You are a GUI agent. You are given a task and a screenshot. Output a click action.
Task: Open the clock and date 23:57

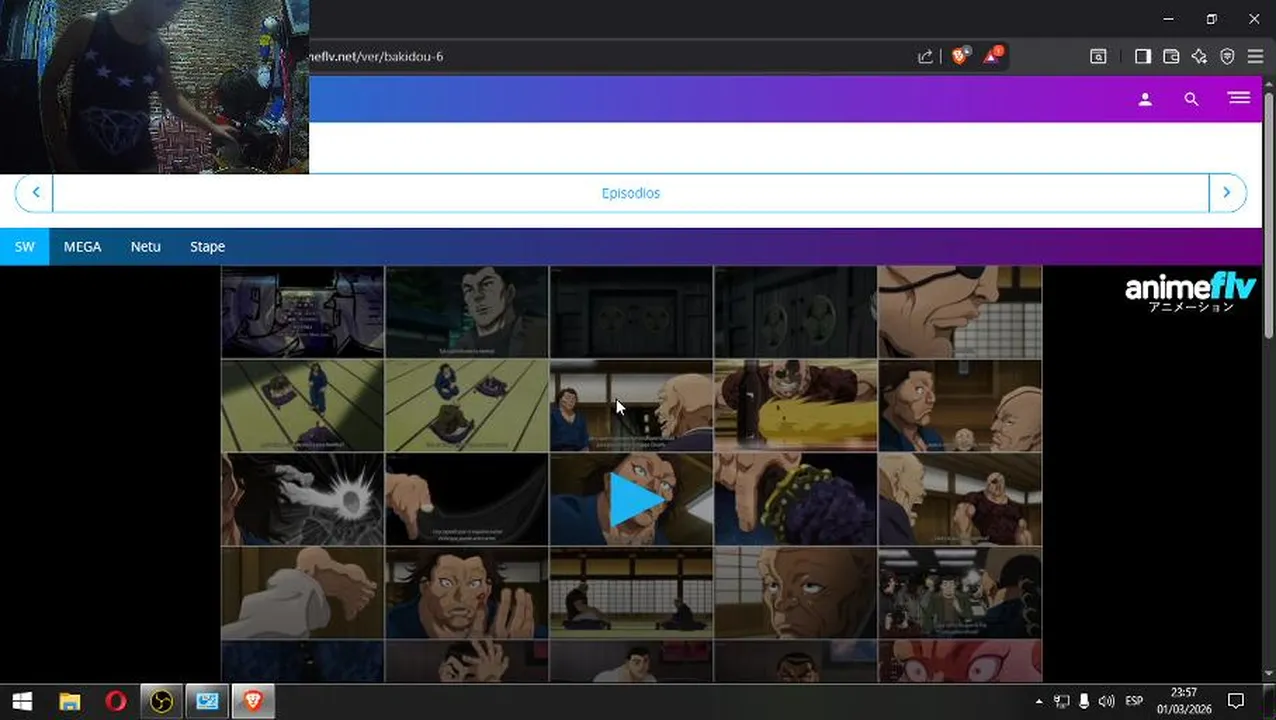point(1183,701)
